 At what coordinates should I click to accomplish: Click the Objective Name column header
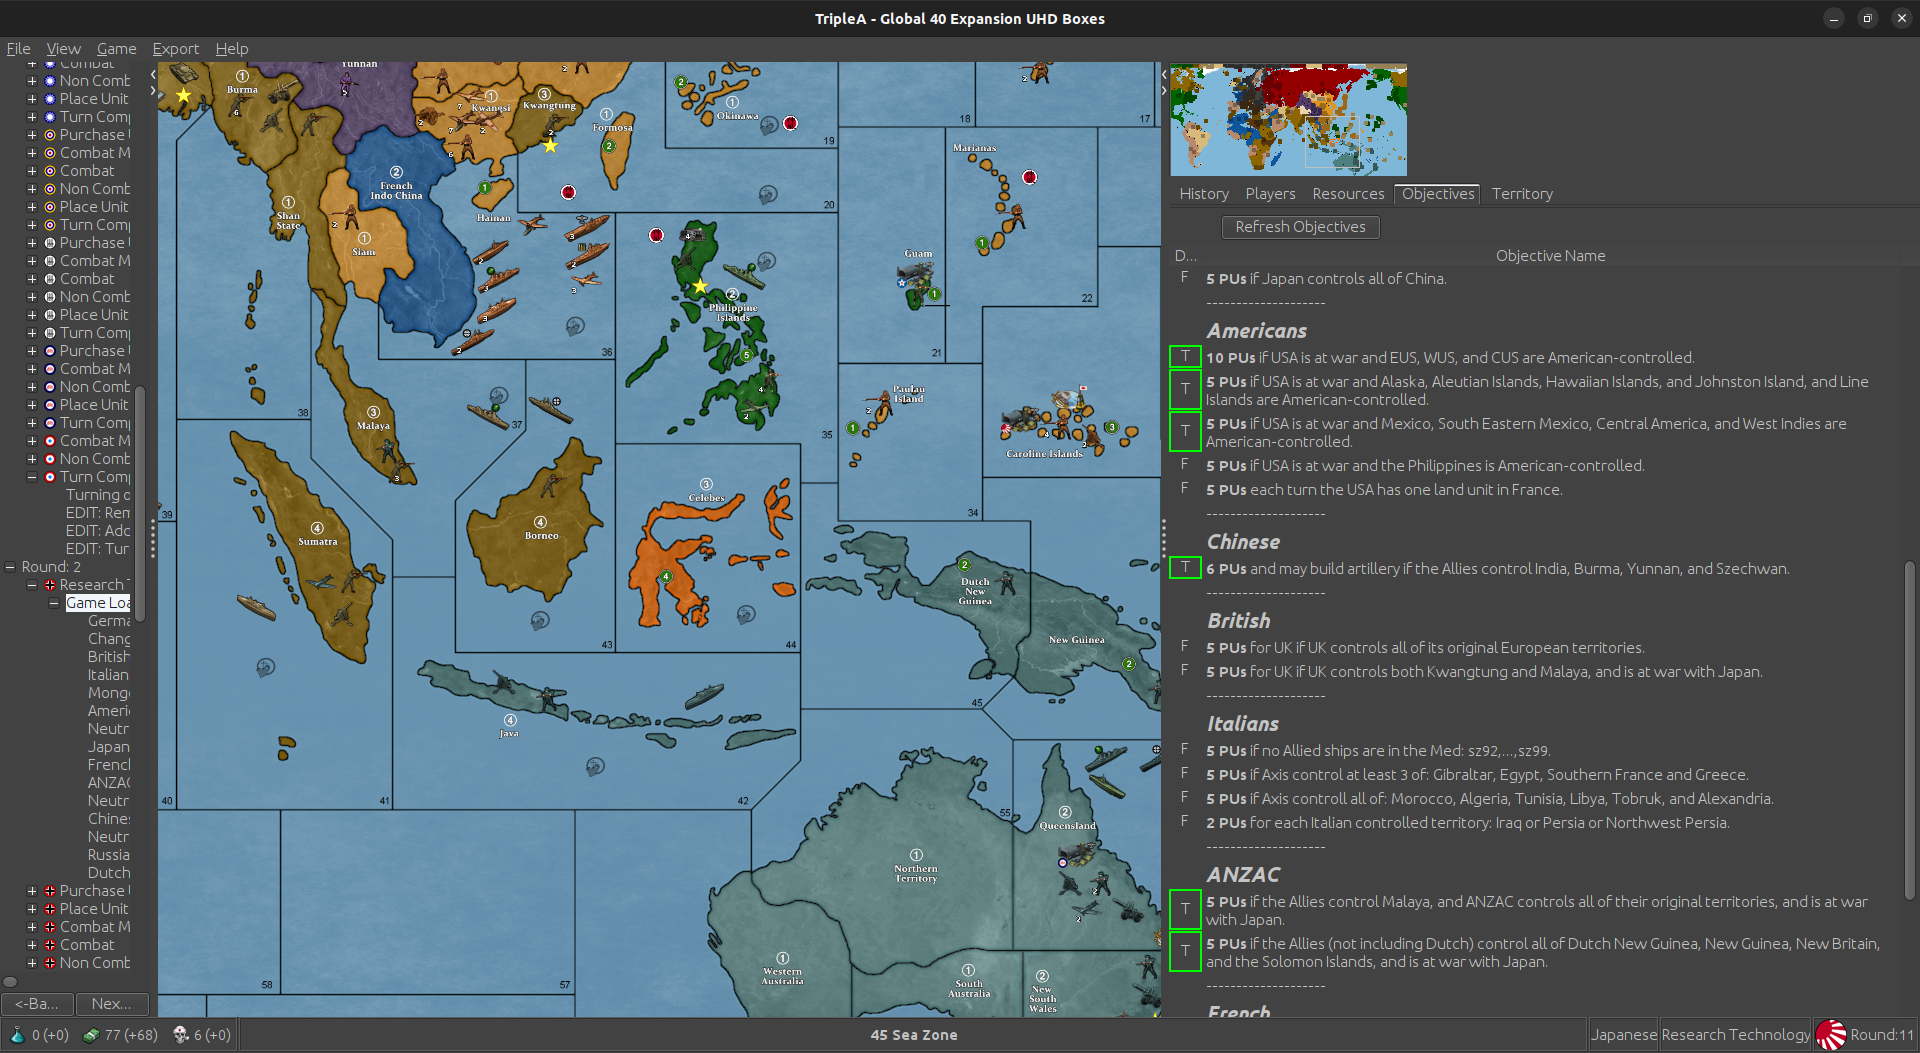coord(1550,256)
